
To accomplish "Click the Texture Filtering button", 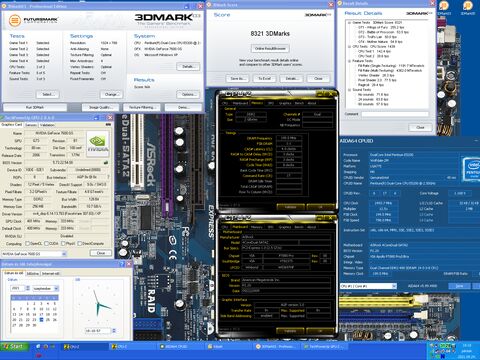I will (x=141, y=107).
